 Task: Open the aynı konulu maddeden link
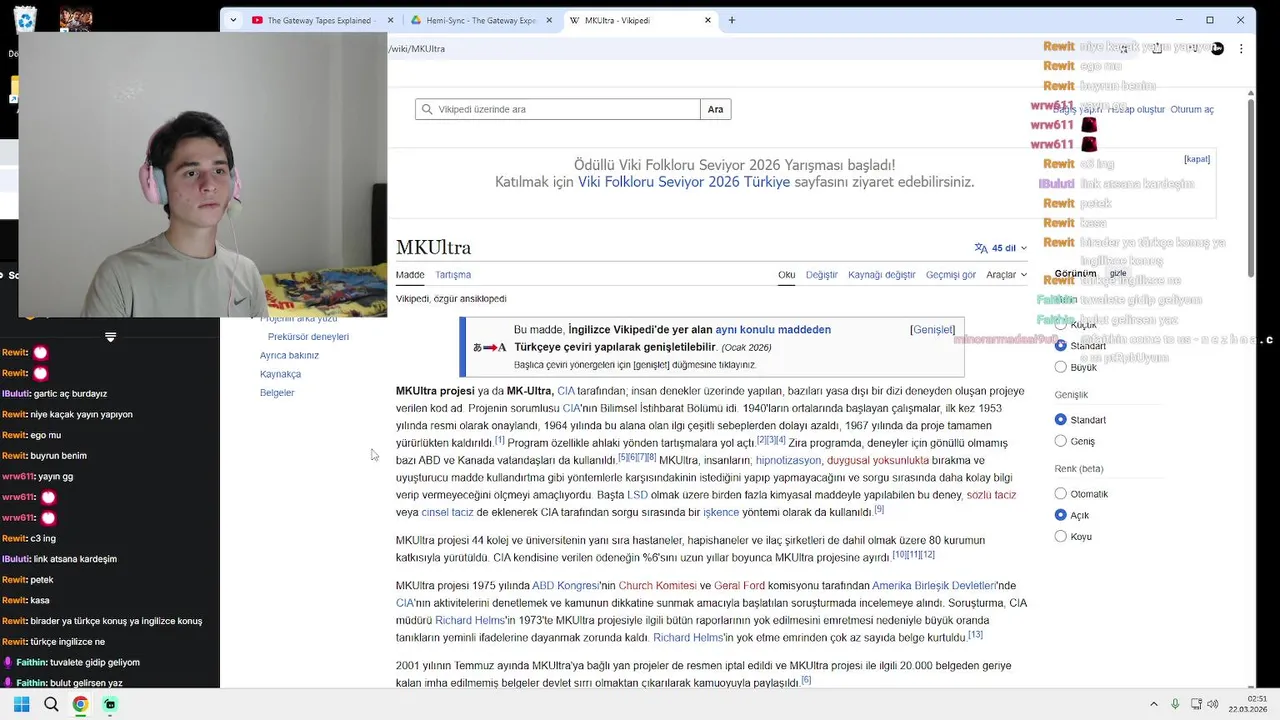point(773,330)
